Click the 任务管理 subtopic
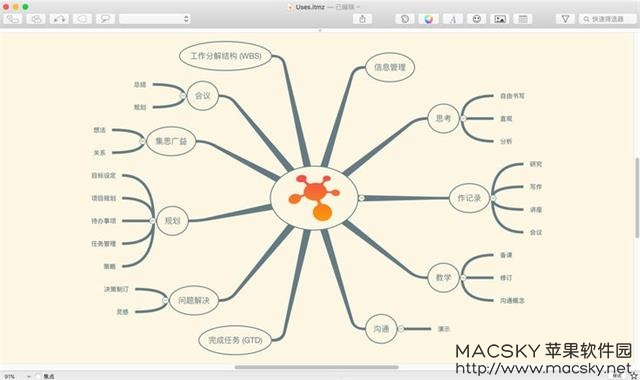 coord(104,244)
